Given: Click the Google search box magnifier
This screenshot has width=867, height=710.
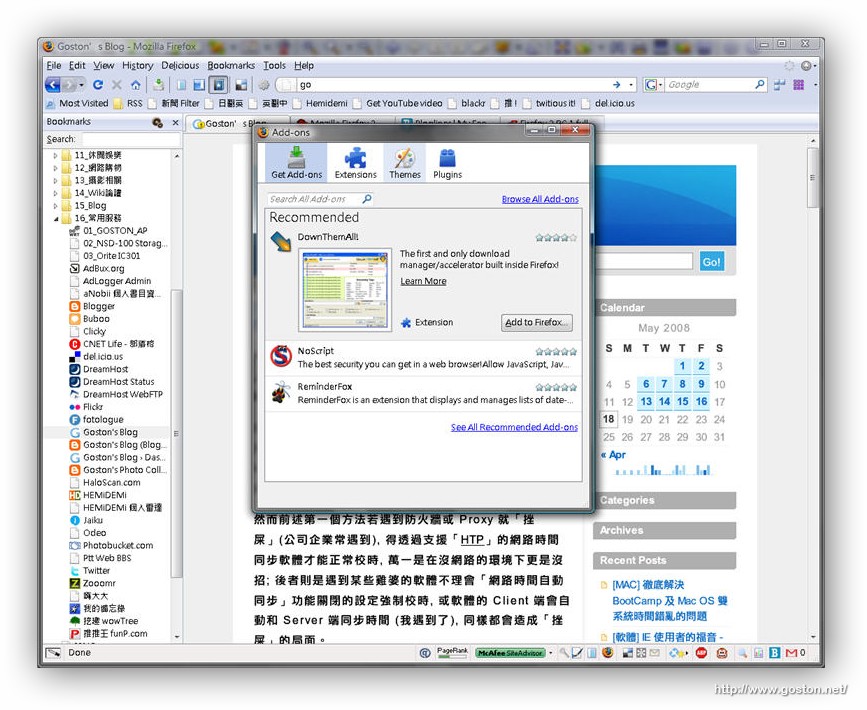Looking at the screenshot, I should tap(760, 85).
